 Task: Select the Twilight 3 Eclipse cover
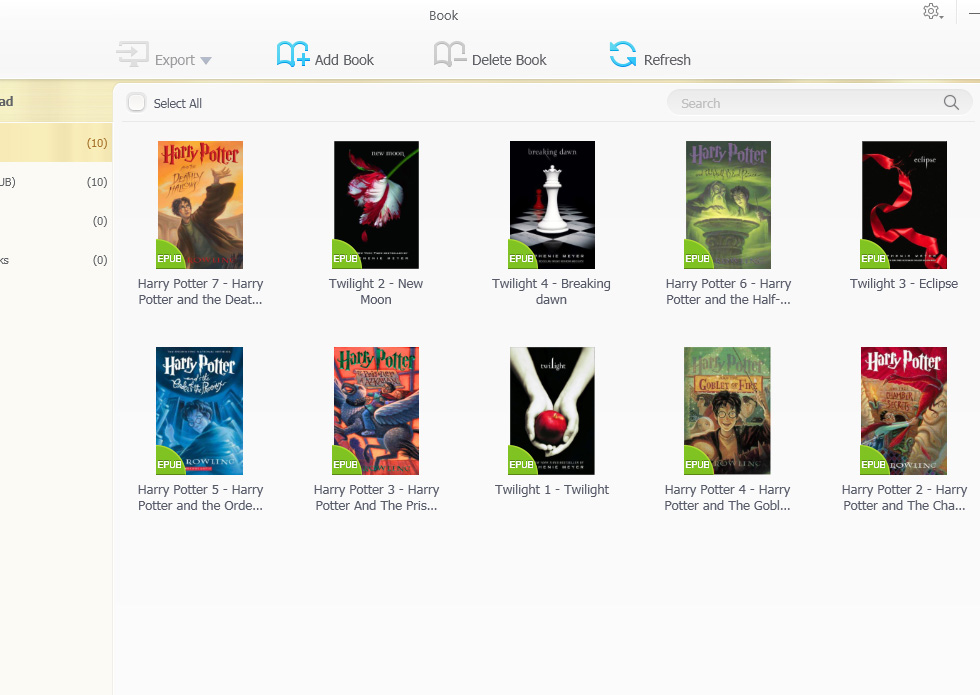904,205
